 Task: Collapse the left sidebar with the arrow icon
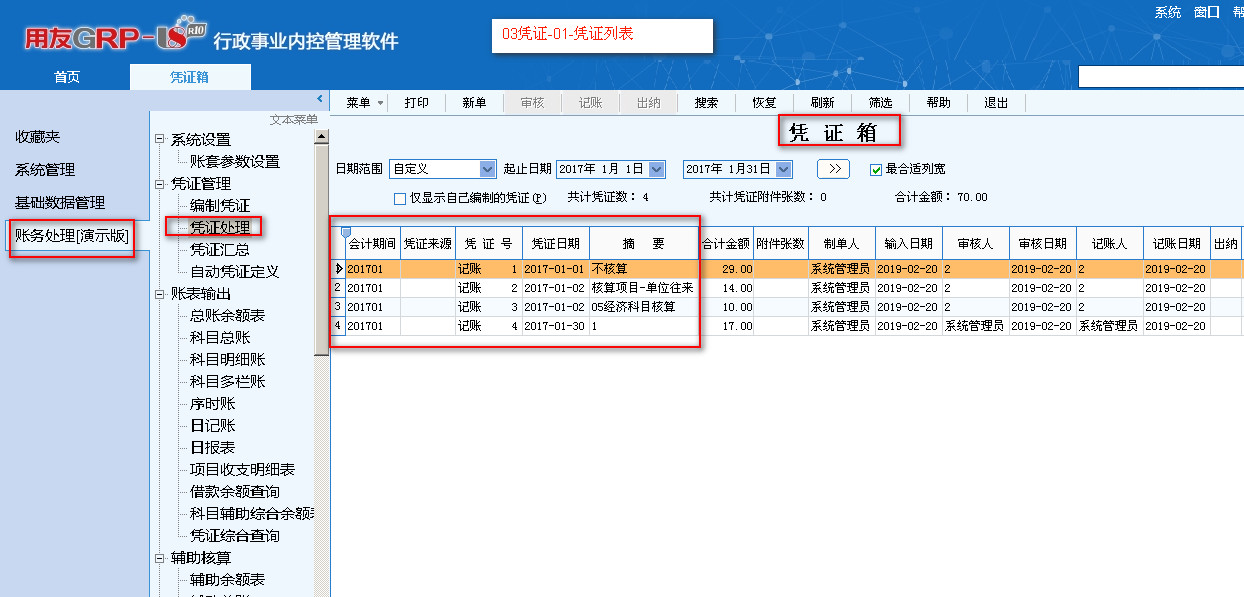pos(320,98)
